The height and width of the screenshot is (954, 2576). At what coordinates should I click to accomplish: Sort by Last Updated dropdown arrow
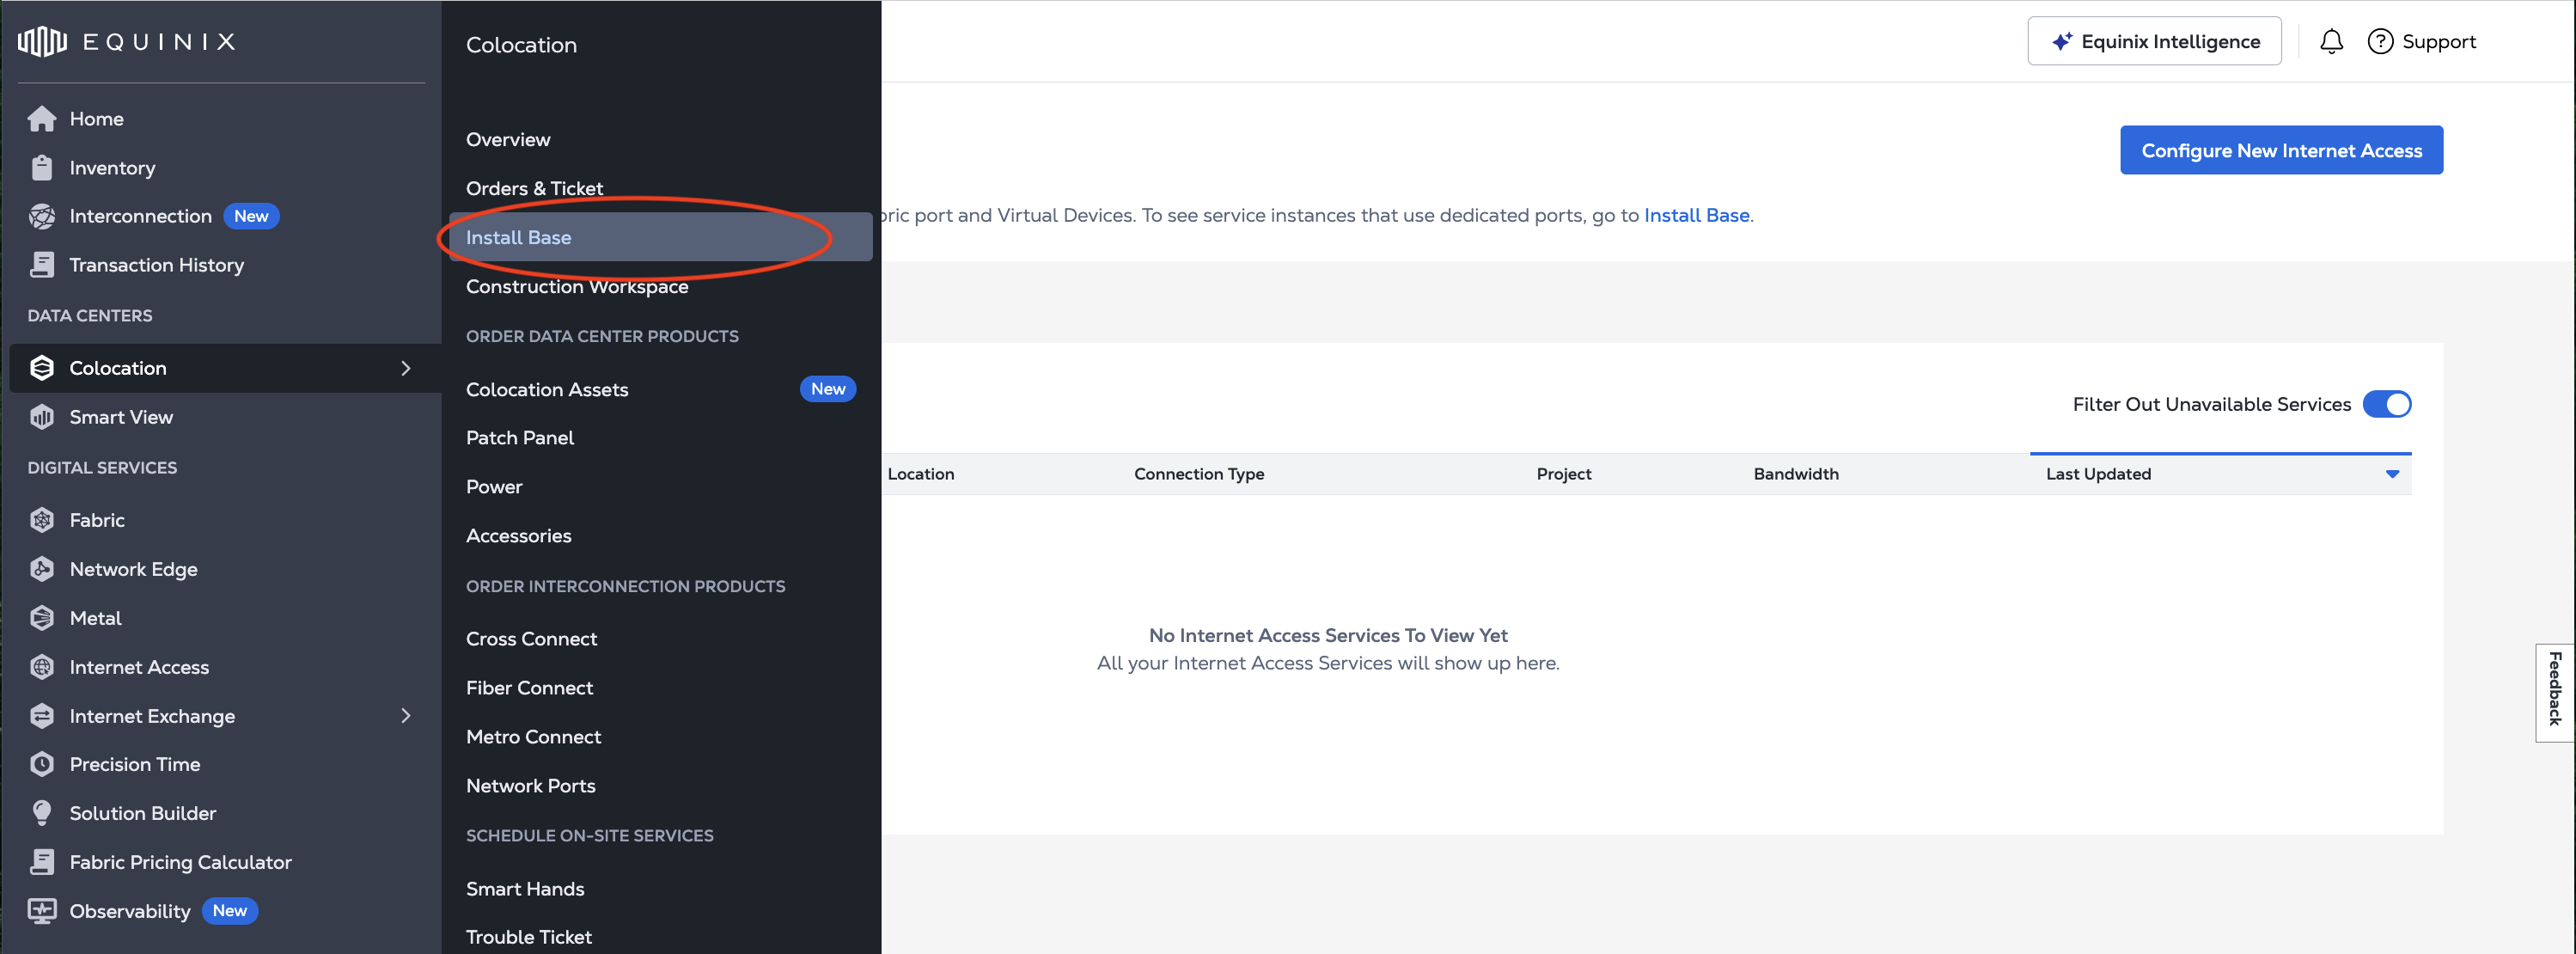pyautogui.click(x=2392, y=474)
